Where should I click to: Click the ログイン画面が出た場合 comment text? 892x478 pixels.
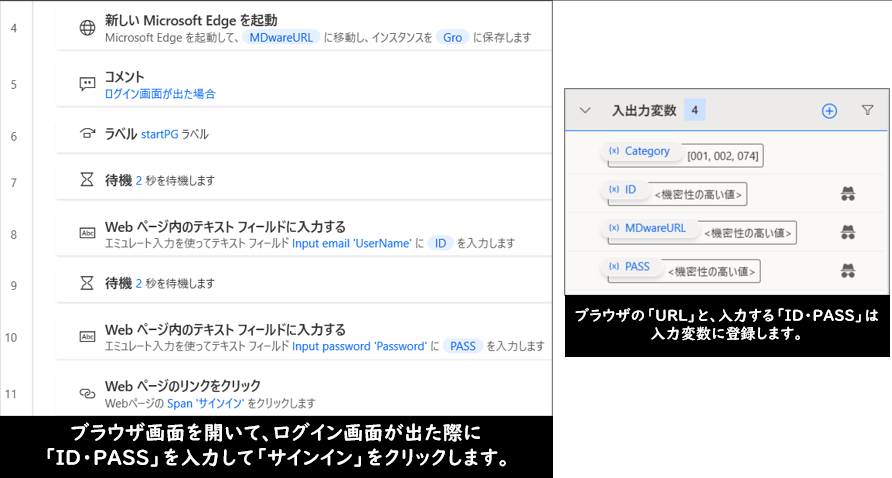coord(160,94)
